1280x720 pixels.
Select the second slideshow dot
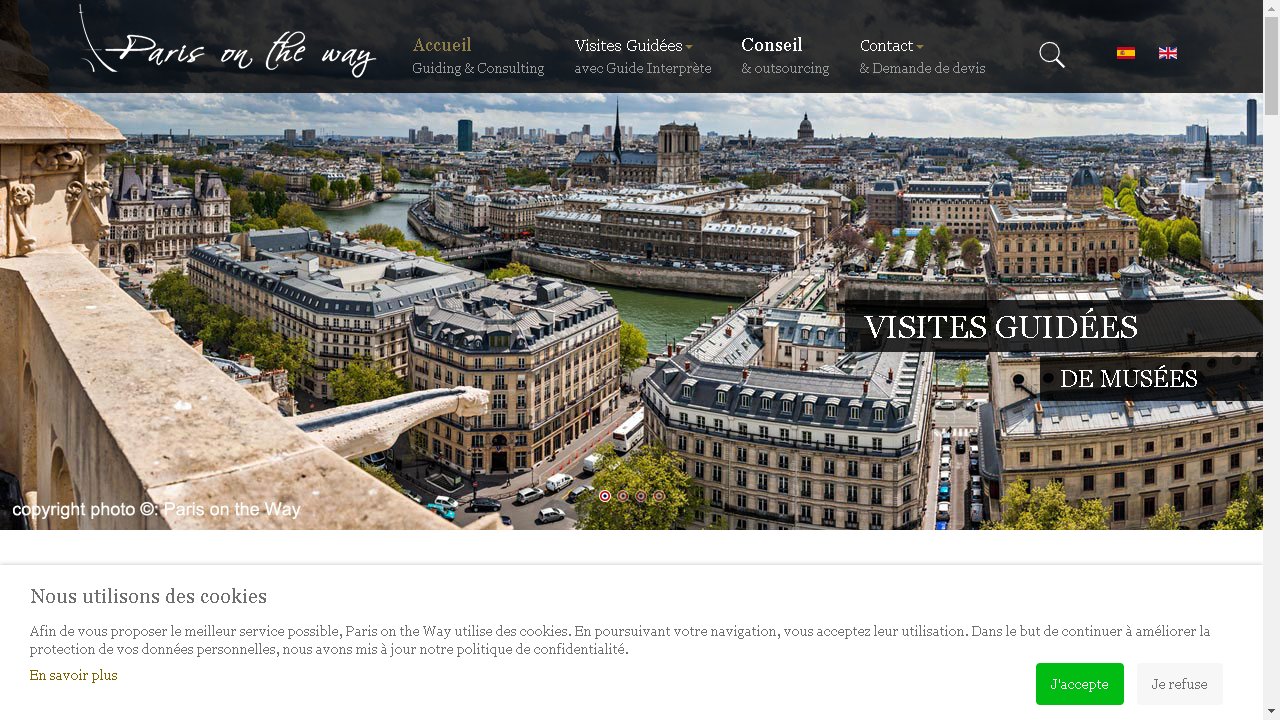point(623,496)
